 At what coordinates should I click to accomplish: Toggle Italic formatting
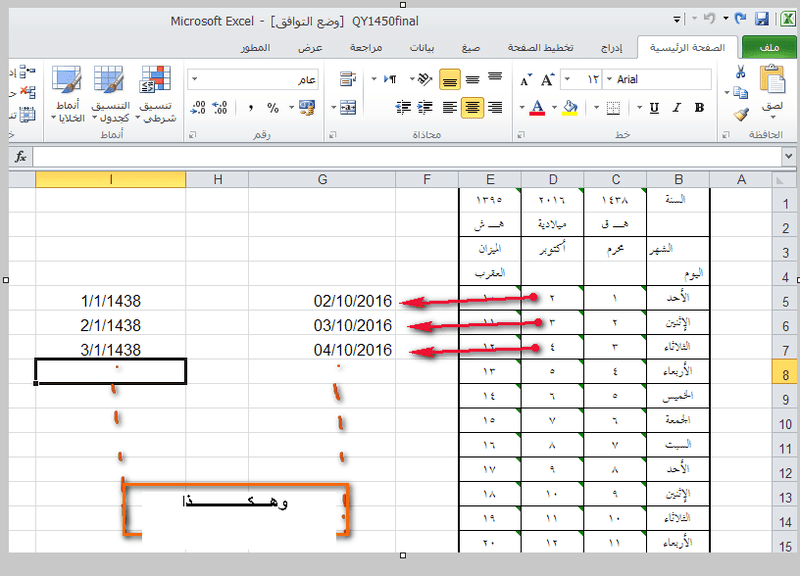678,108
